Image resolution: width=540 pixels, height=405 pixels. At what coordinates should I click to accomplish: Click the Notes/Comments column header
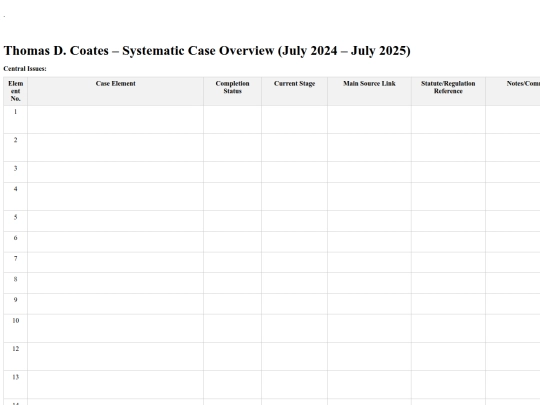(x=513, y=91)
